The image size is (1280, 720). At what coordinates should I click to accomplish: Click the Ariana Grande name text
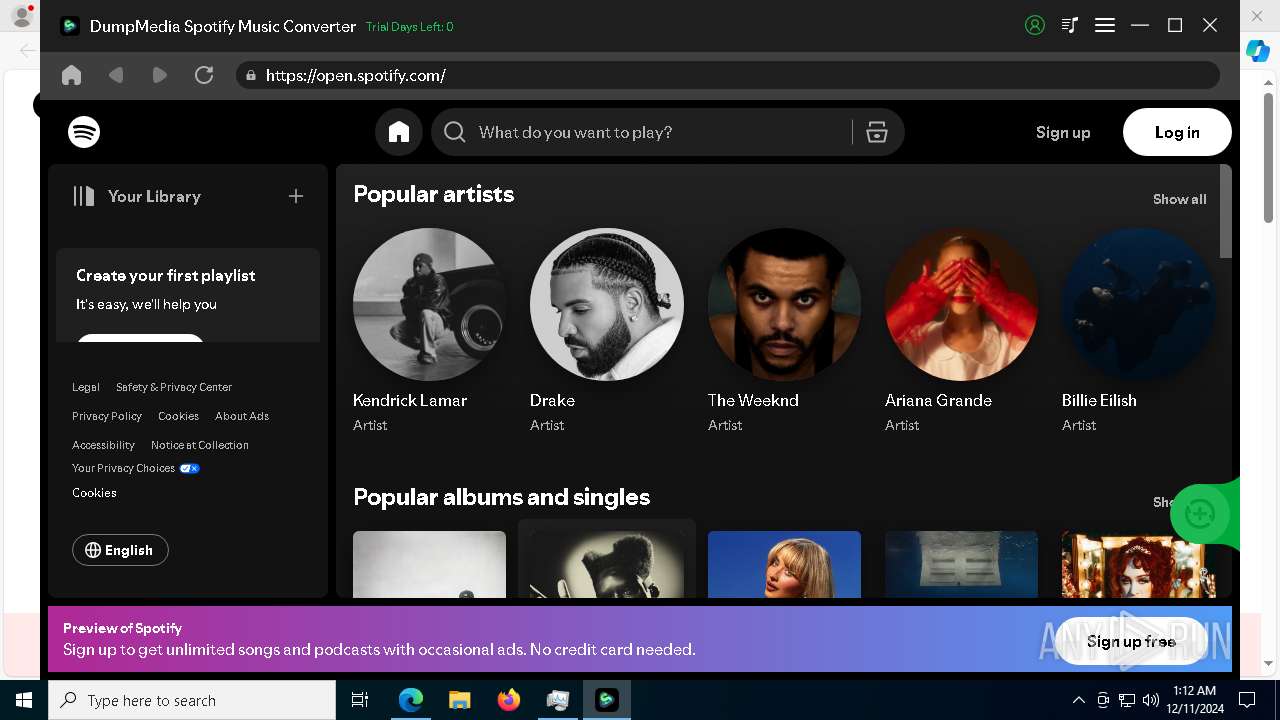pos(938,400)
